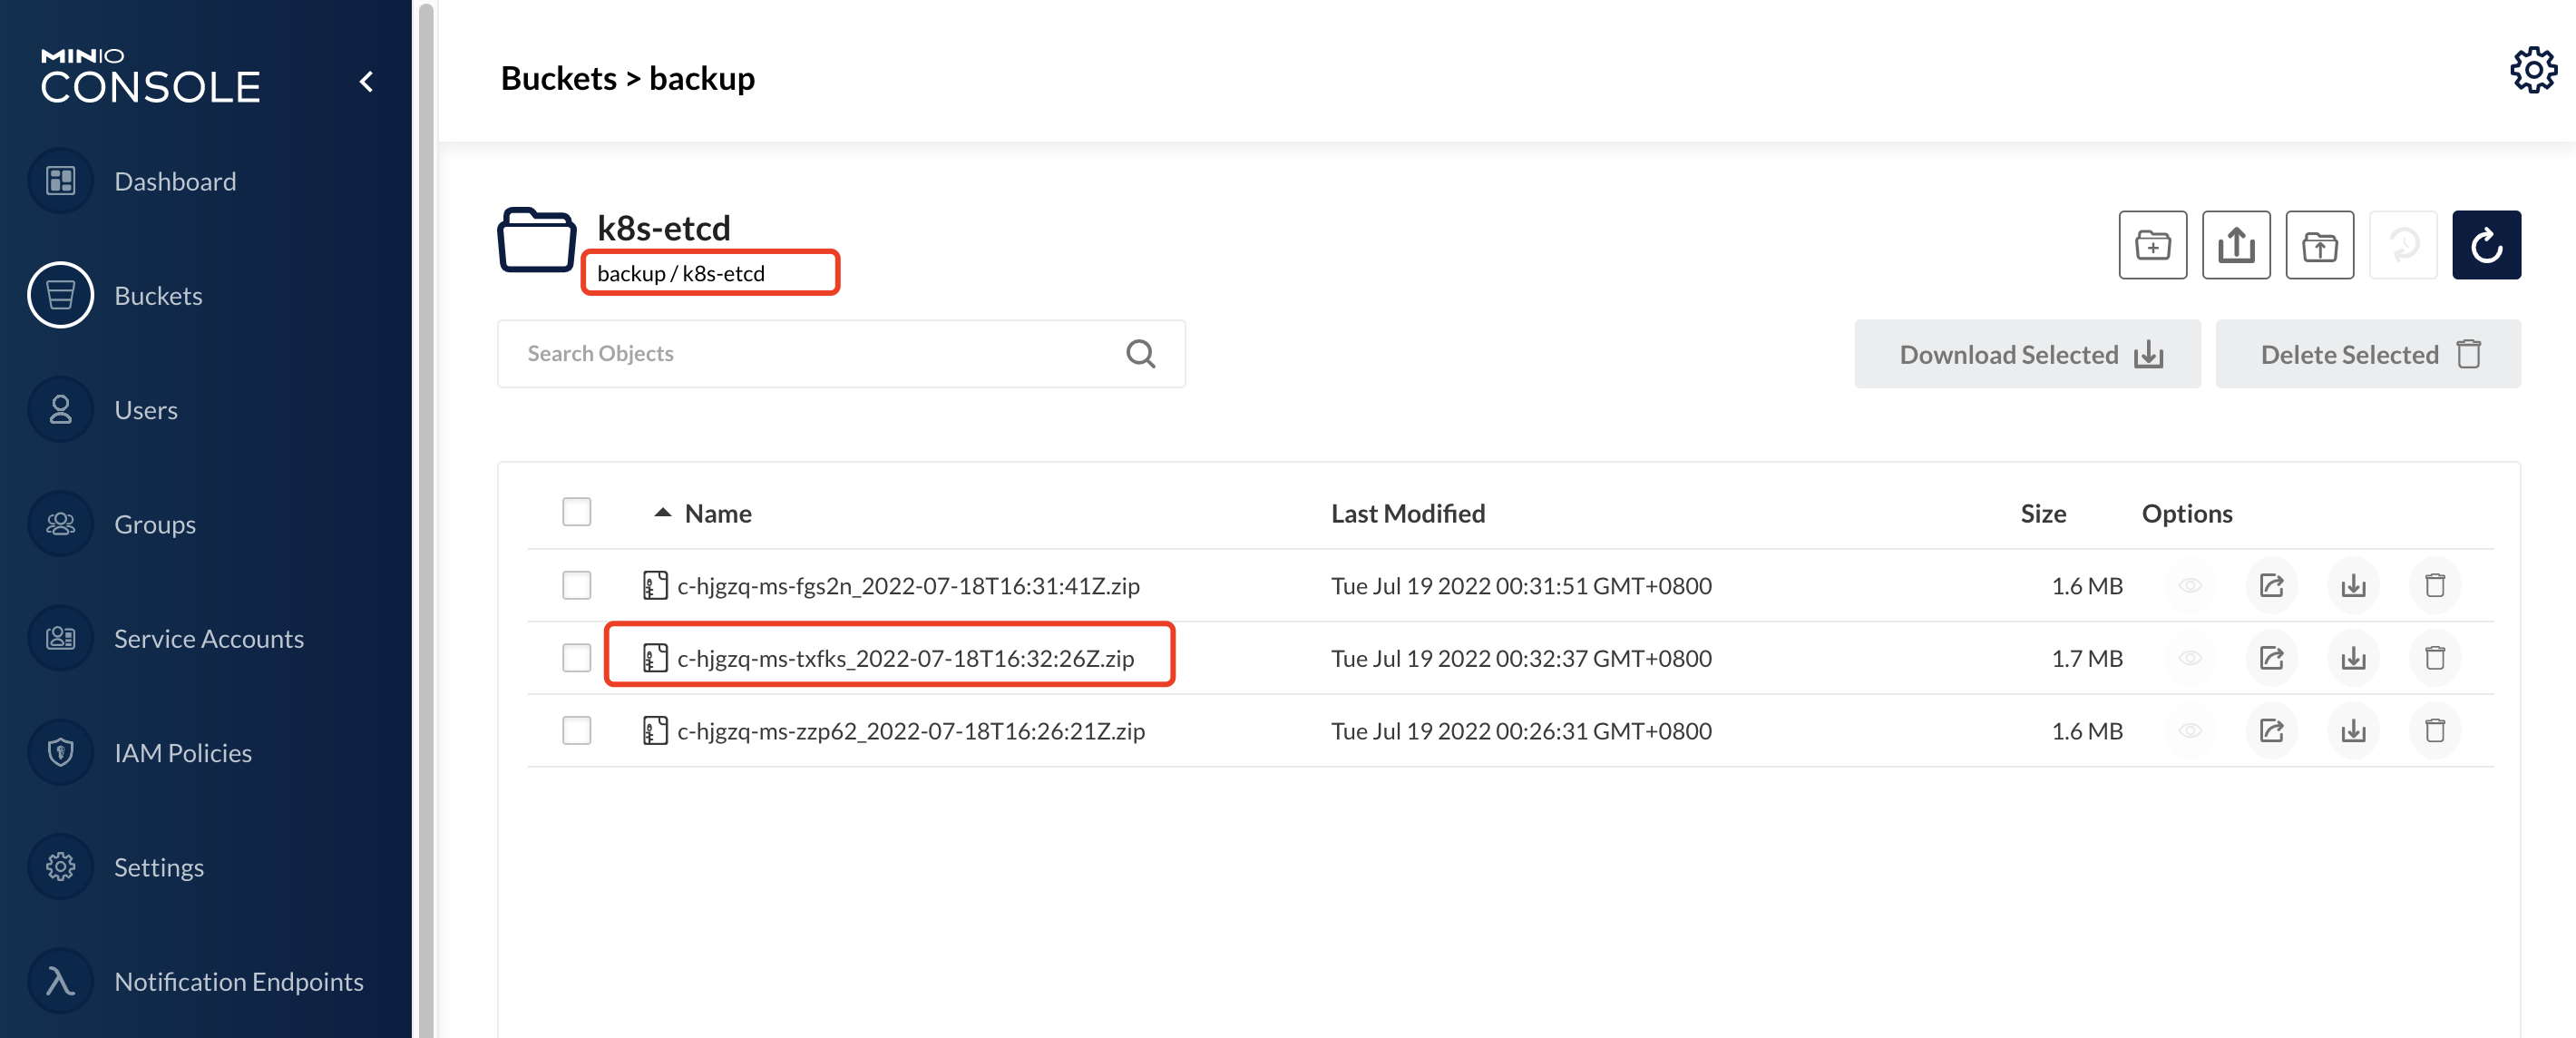Screen dimensions: 2576x1038
Task: Click the create new folder icon
Action: (x=2152, y=245)
